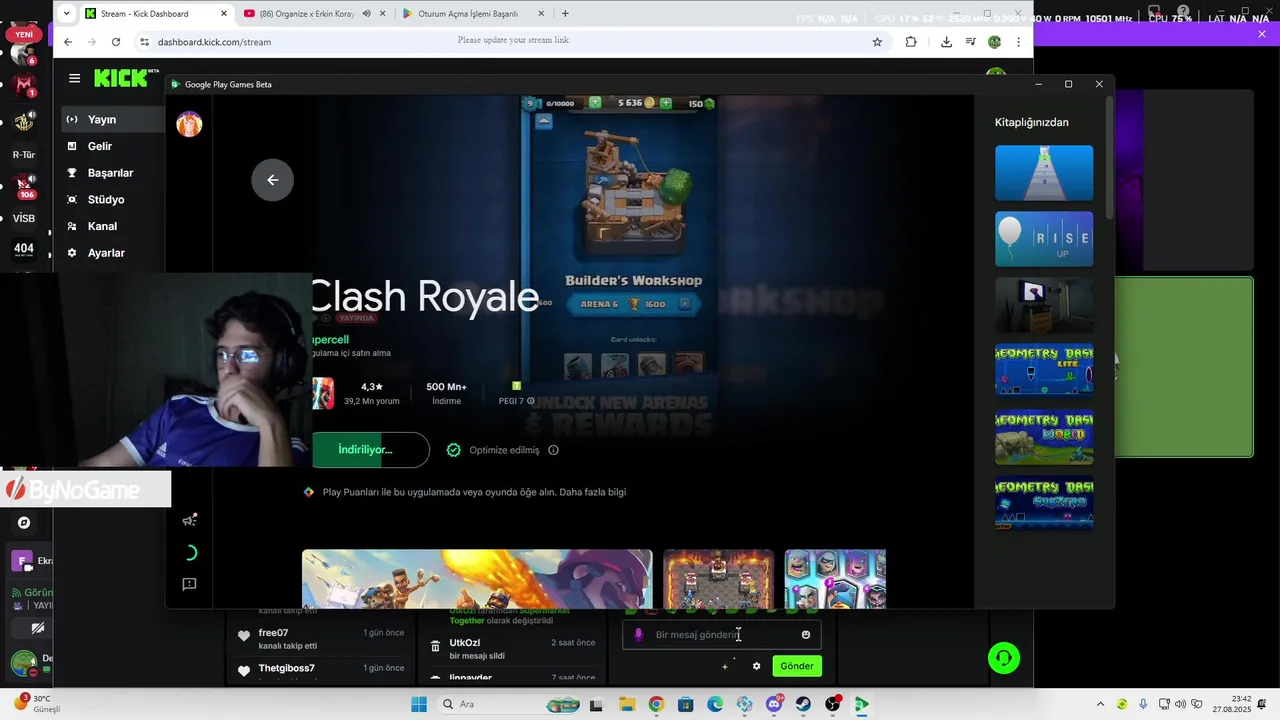This screenshot has height=720, width=1280.
Task: Open Geometry Dash SubZero library thumbnail
Action: [1044, 502]
